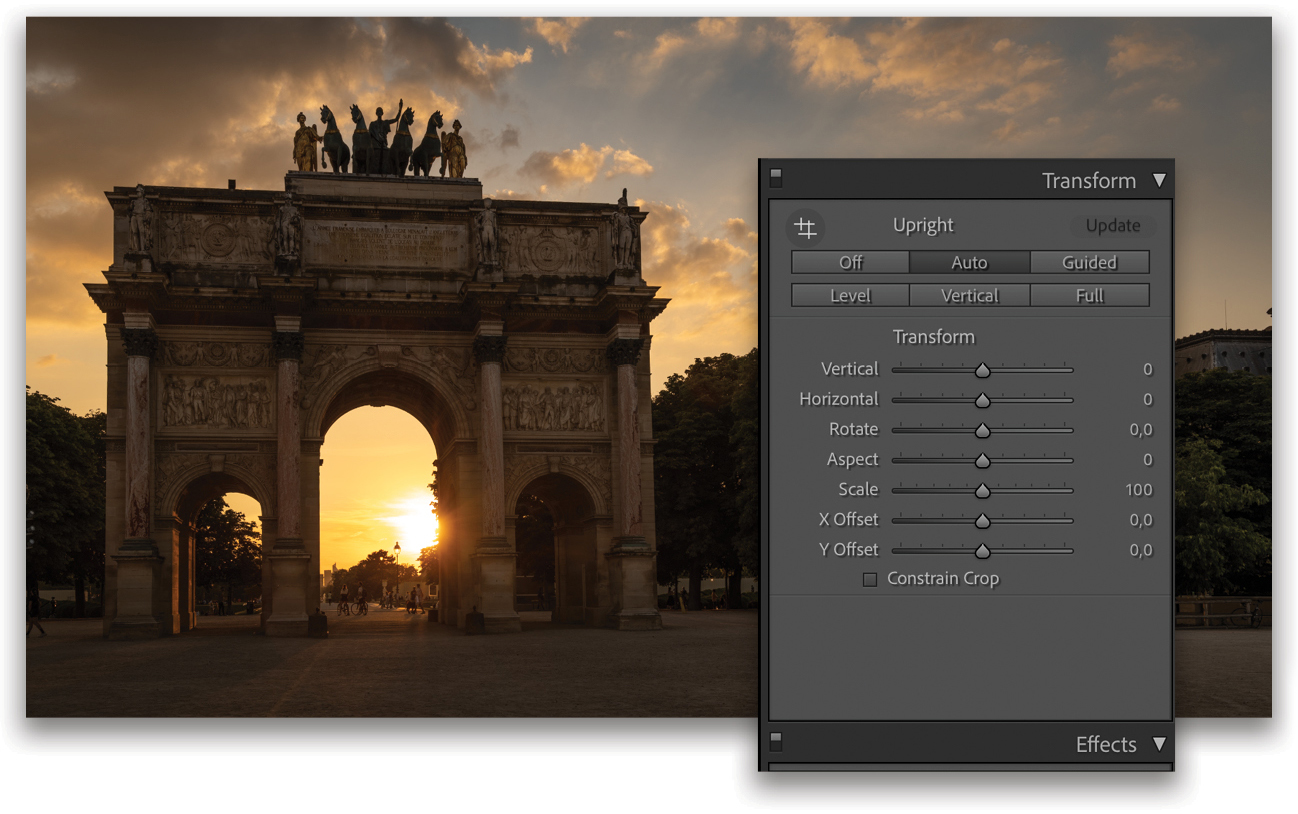Open the Upright guided grid tool

coord(806,228)
